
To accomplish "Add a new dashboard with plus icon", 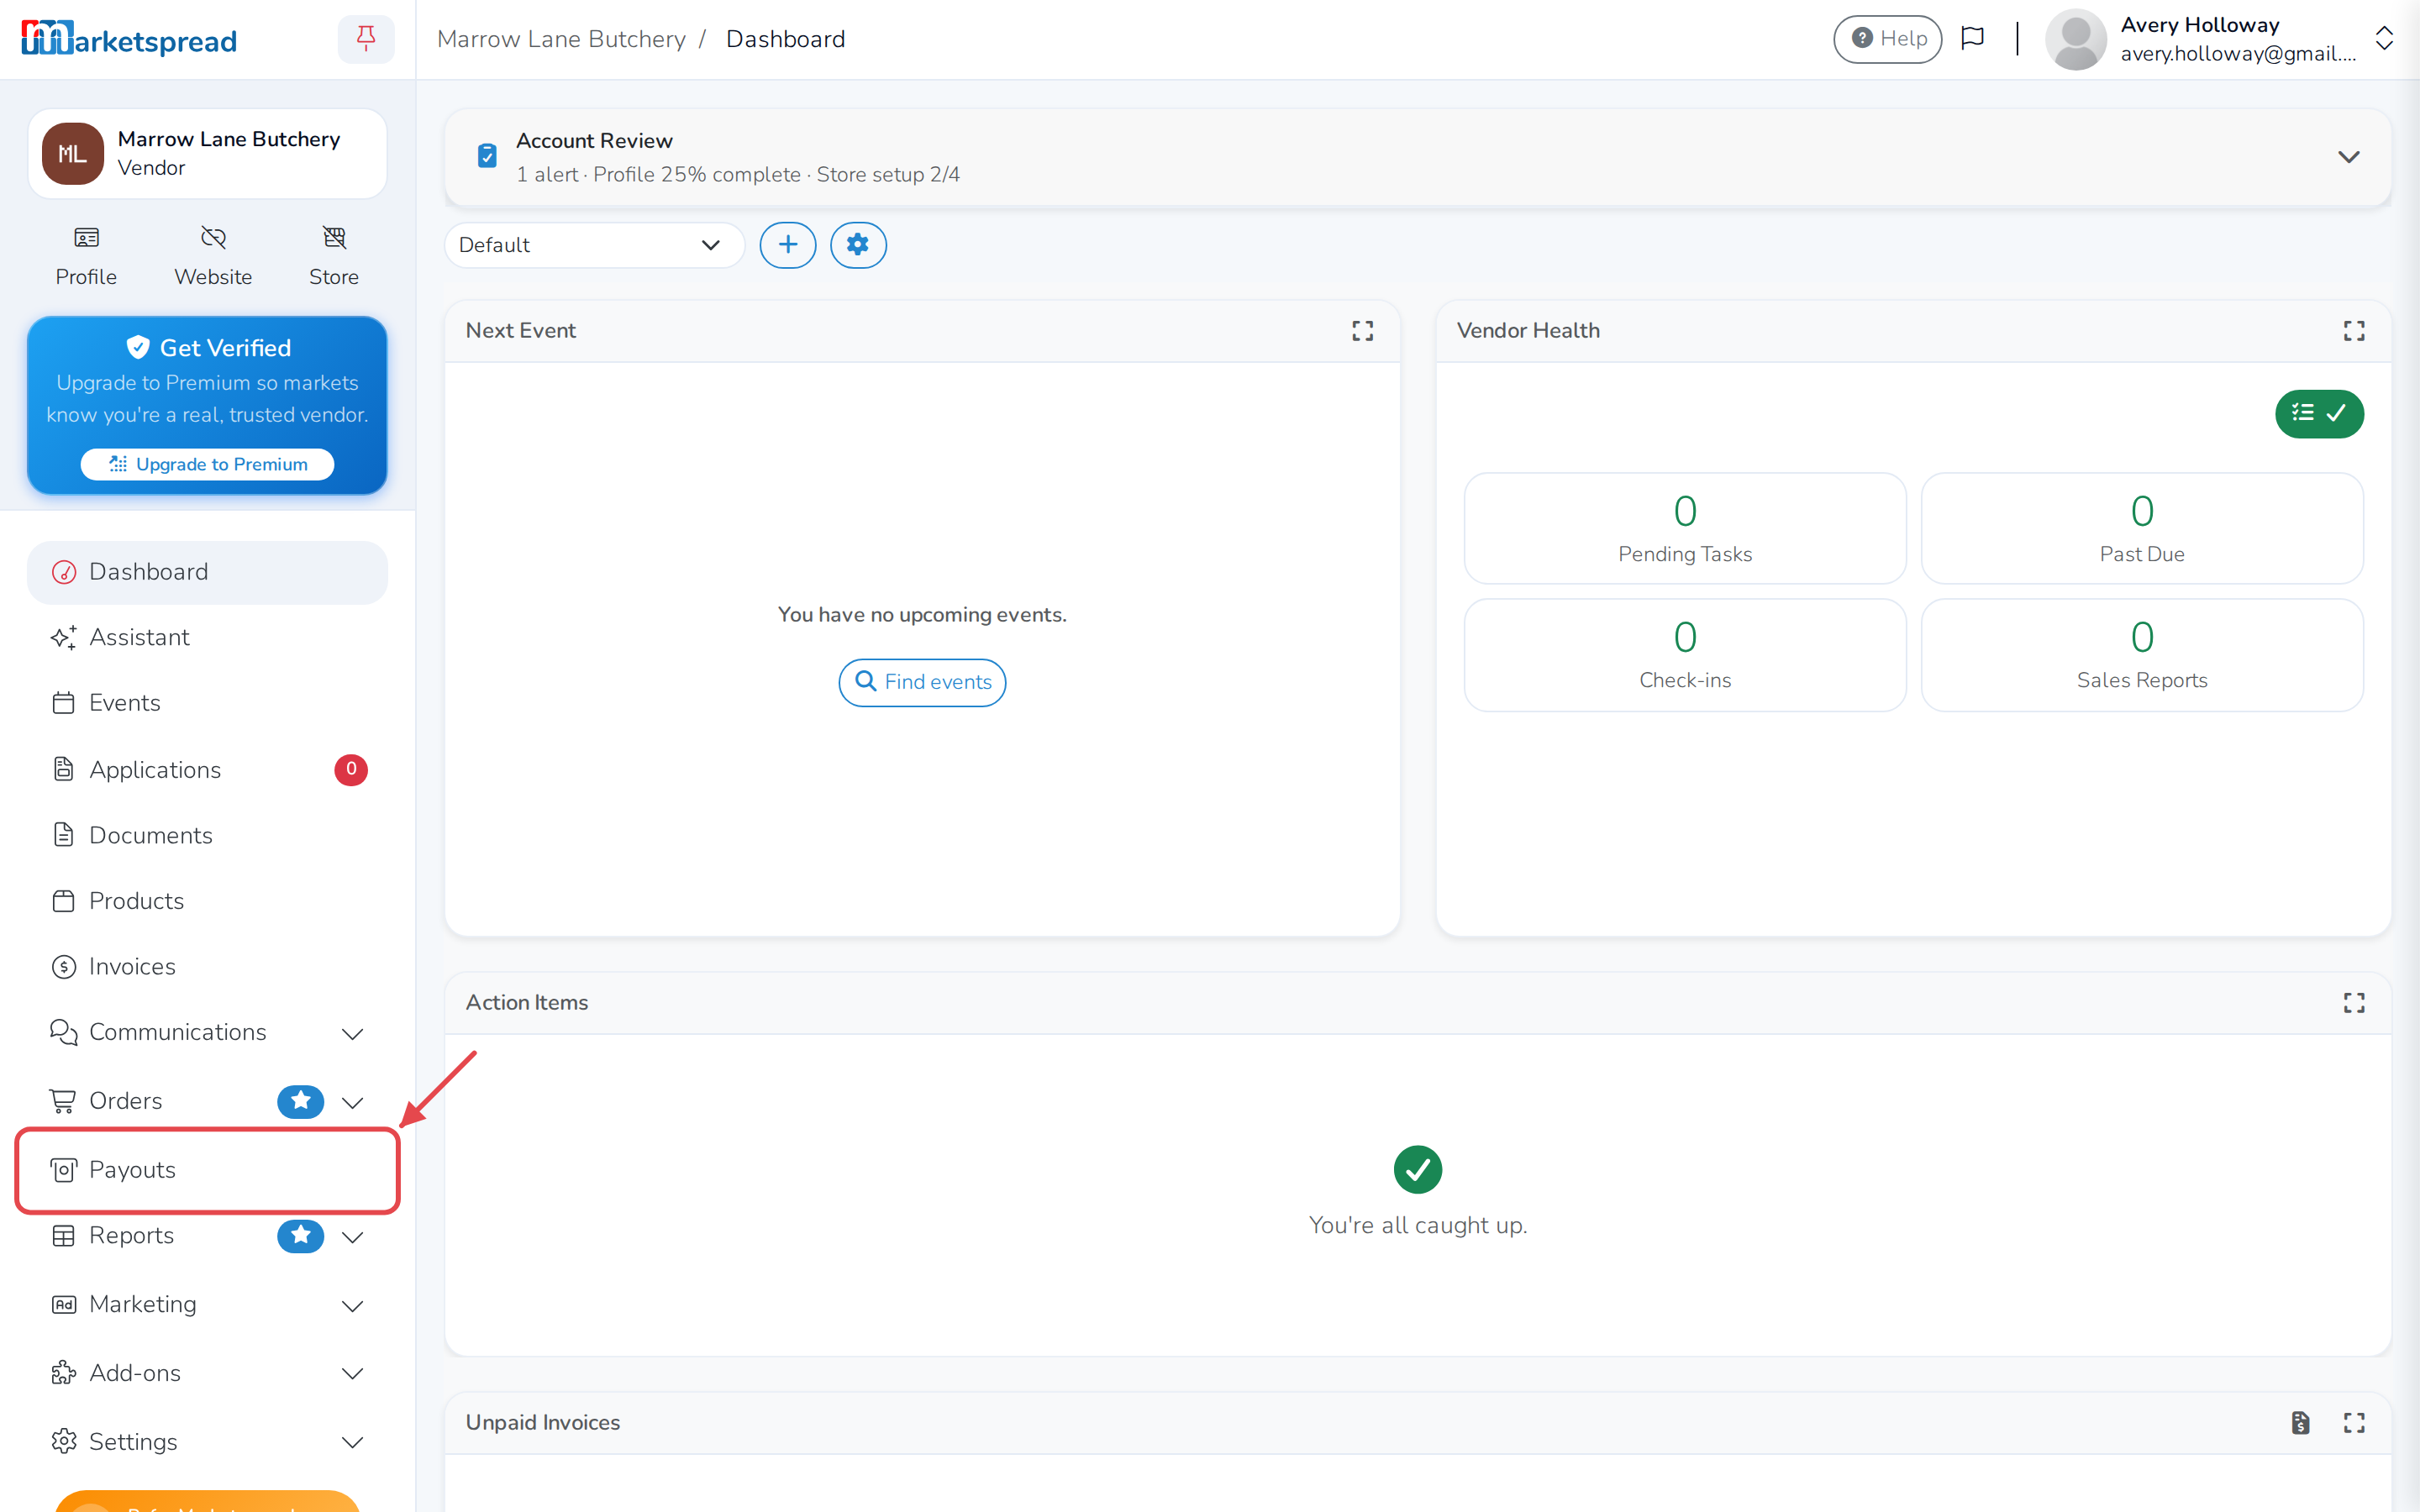I will pos(788,245).
